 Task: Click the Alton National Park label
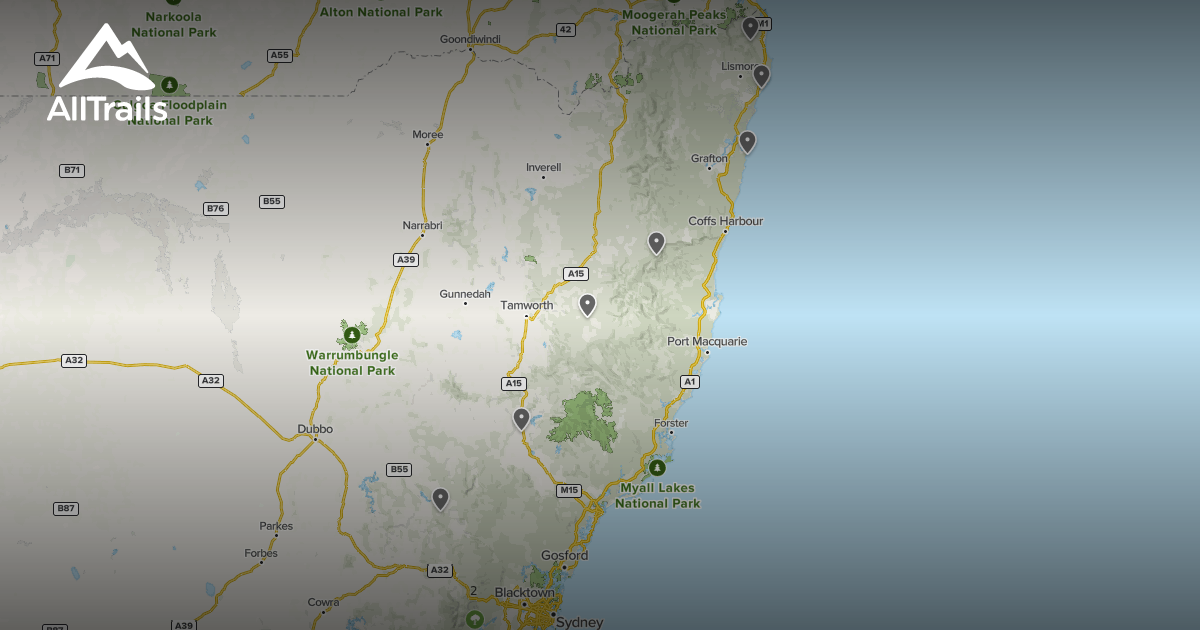(x=380, y=12)
